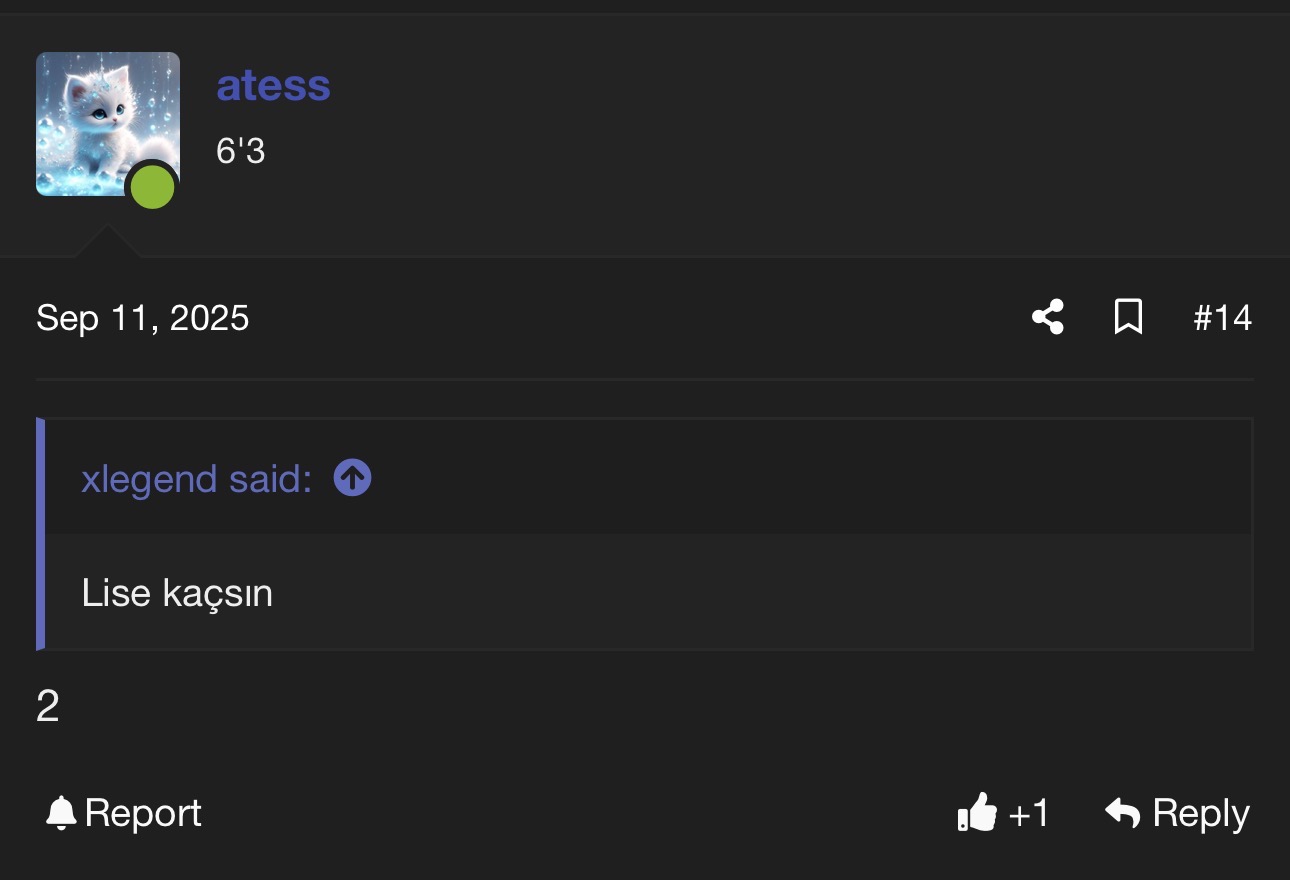The height and width of the screenshot is (880, 1290).
Task: Click the curved reply arrow icon
Action: click(x=1123, y=813)
